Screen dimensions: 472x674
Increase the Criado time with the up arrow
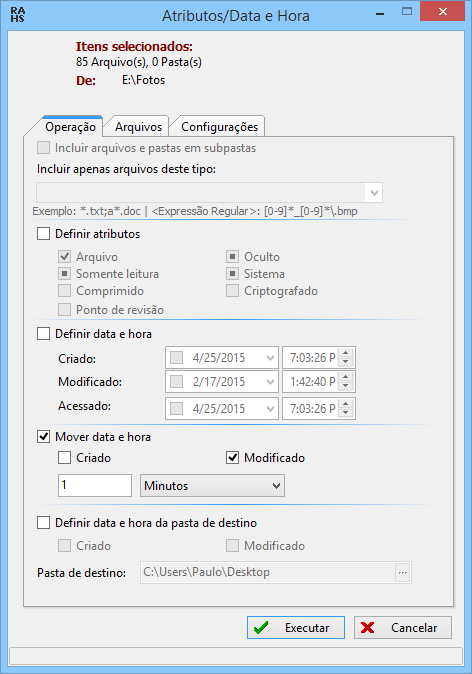coord(346,353)
